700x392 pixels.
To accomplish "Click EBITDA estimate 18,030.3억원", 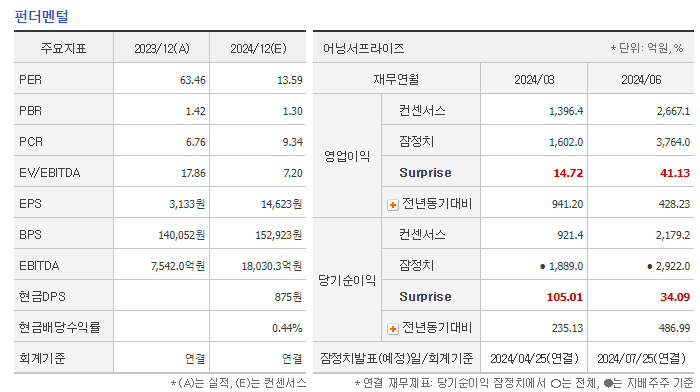I will click(x=272, y=266).
